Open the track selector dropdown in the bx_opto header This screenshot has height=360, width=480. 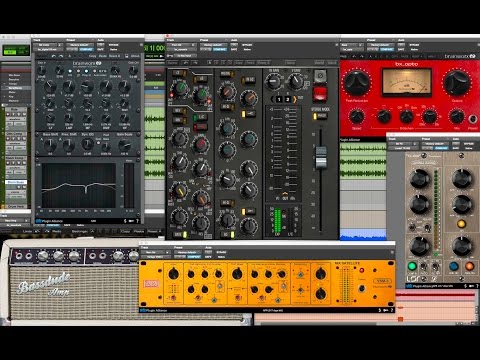coord(352,45)
